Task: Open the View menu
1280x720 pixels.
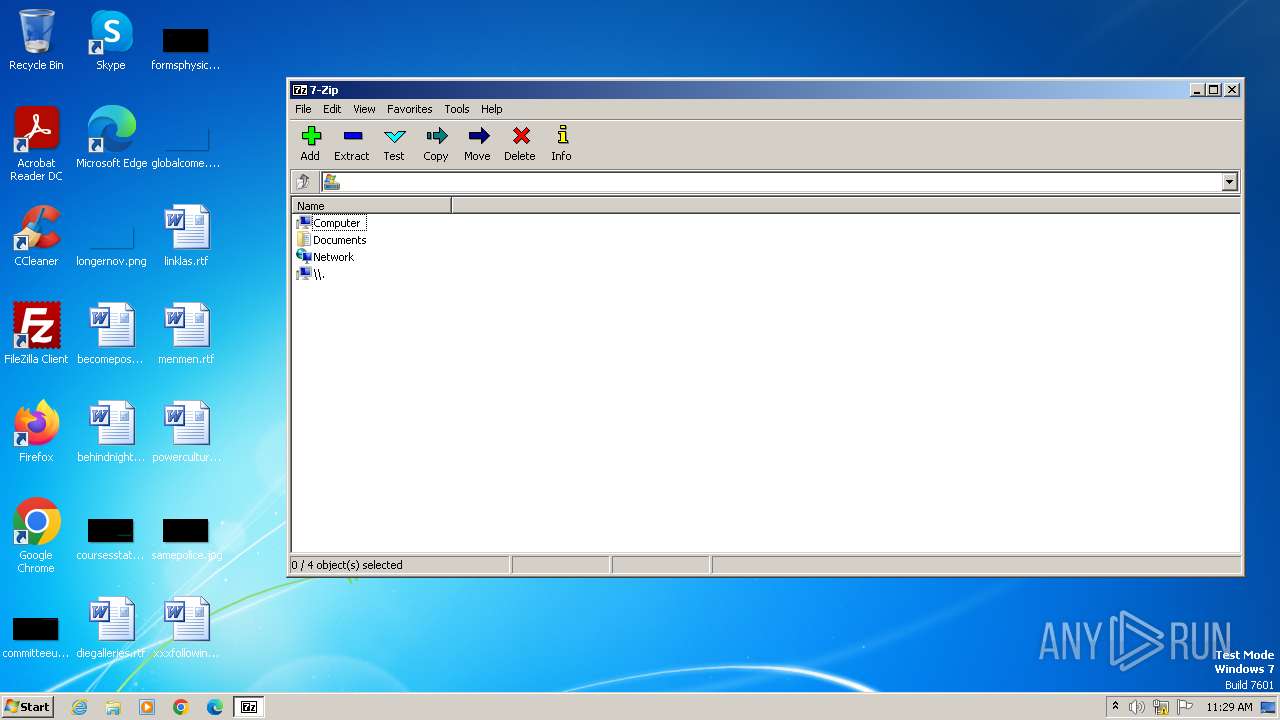Action: point(364,109)
